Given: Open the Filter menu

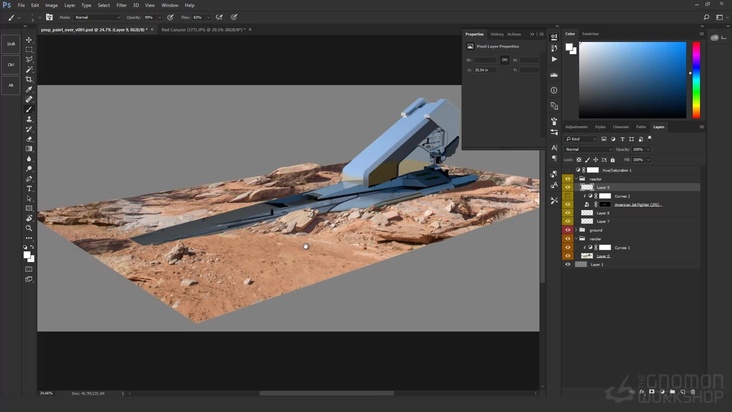Looking at the screenshot, I should point(121,5).
